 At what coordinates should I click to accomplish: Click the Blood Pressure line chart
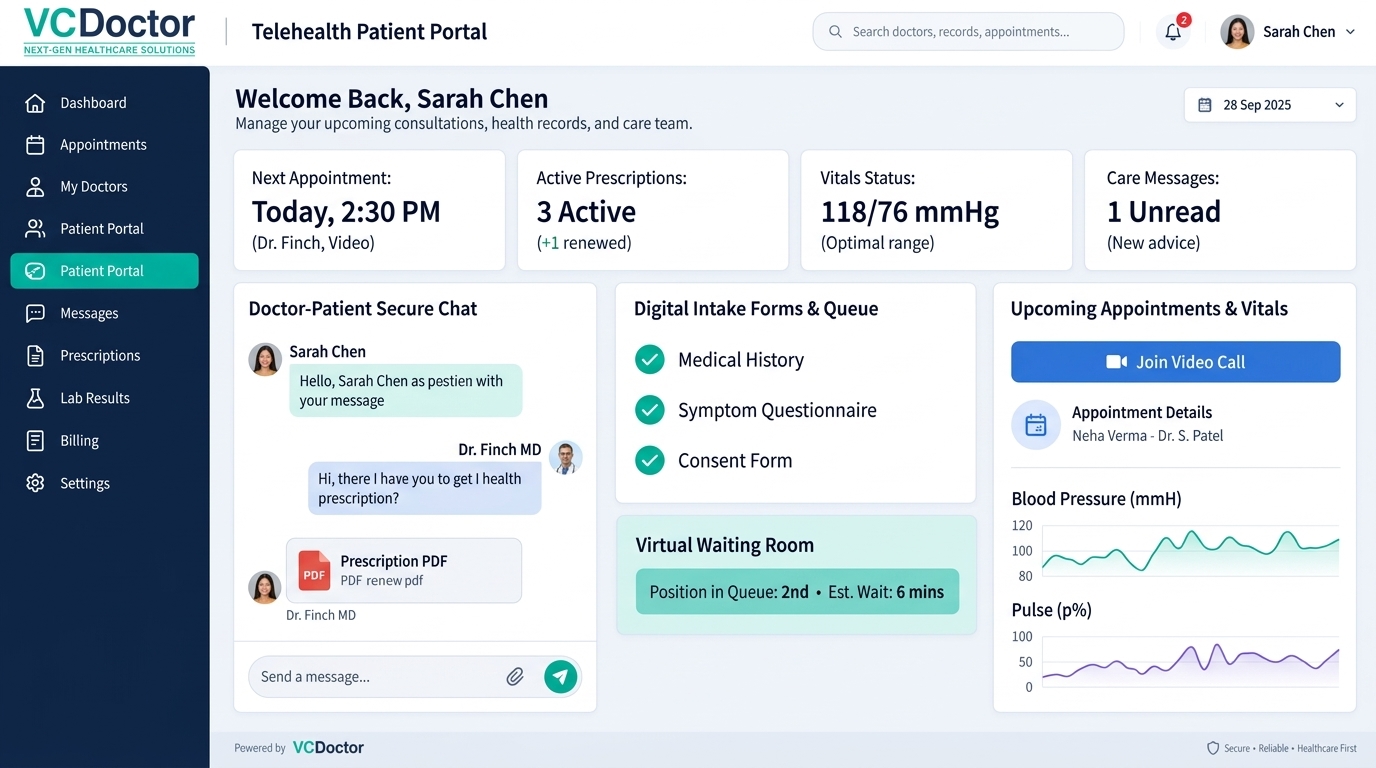[x=1190, y=551]
